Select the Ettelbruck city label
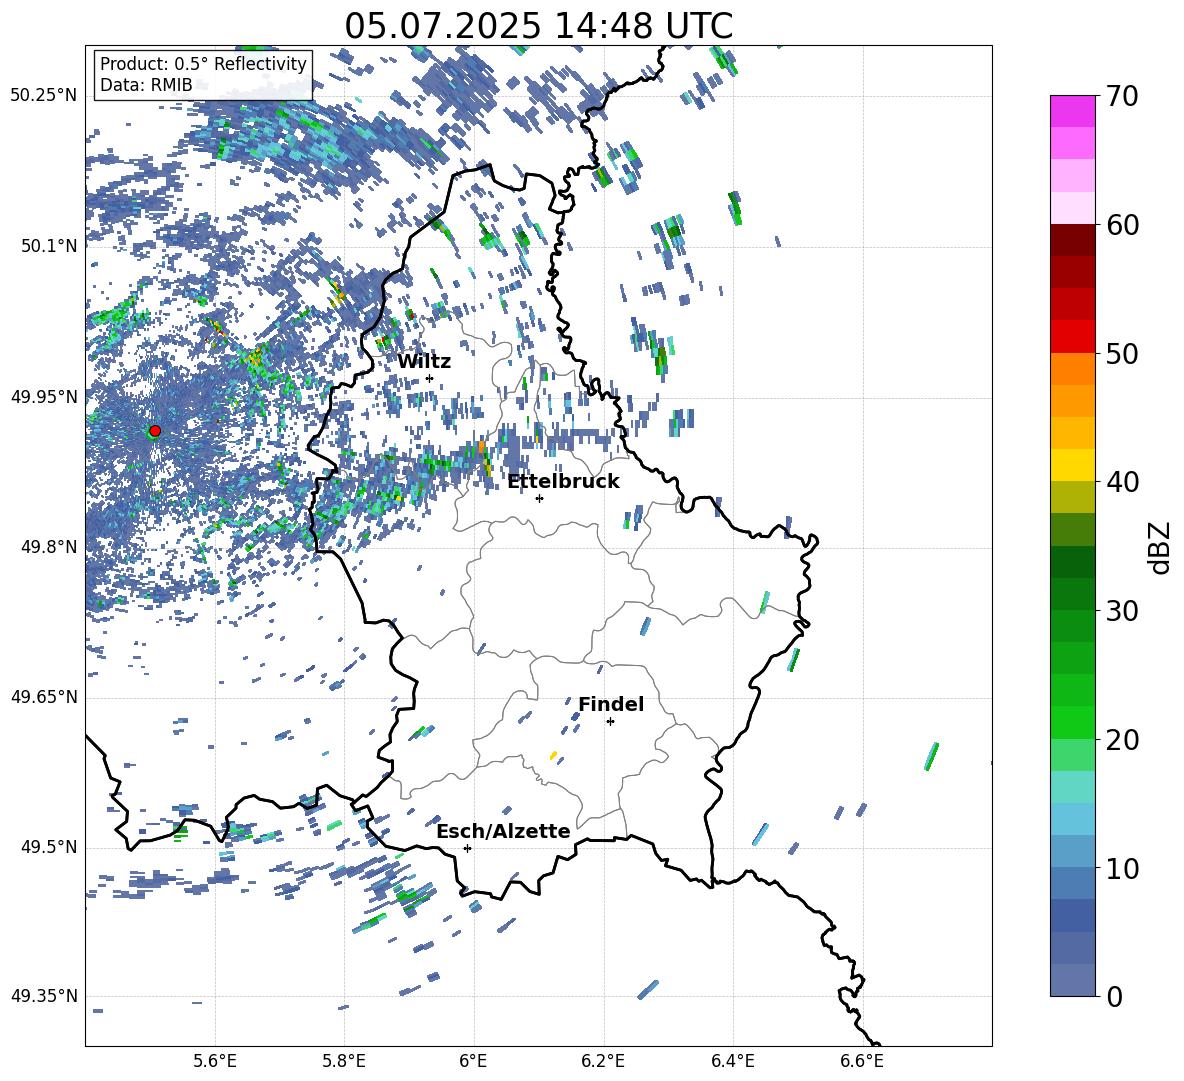Viewport: 1184px width, 1081px height. coord(563,482)
